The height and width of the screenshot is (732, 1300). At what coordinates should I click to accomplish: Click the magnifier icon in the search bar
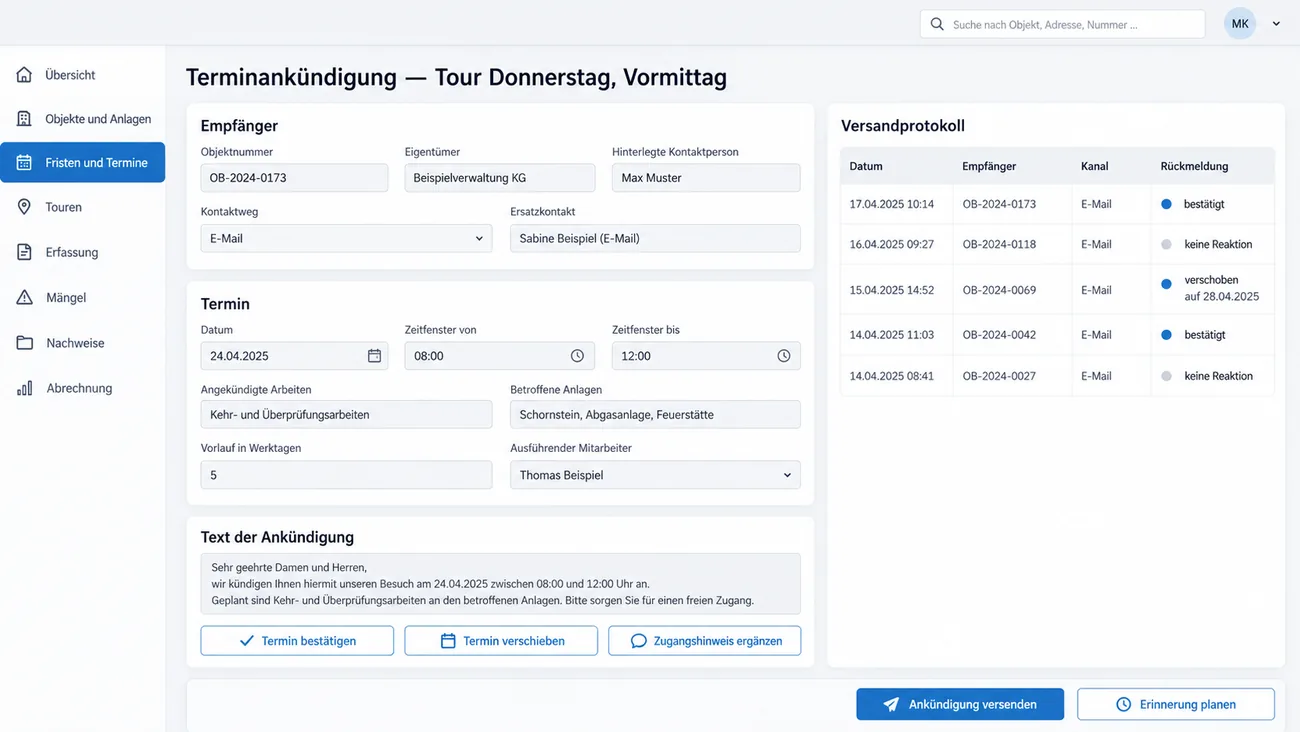coord(937,24)
